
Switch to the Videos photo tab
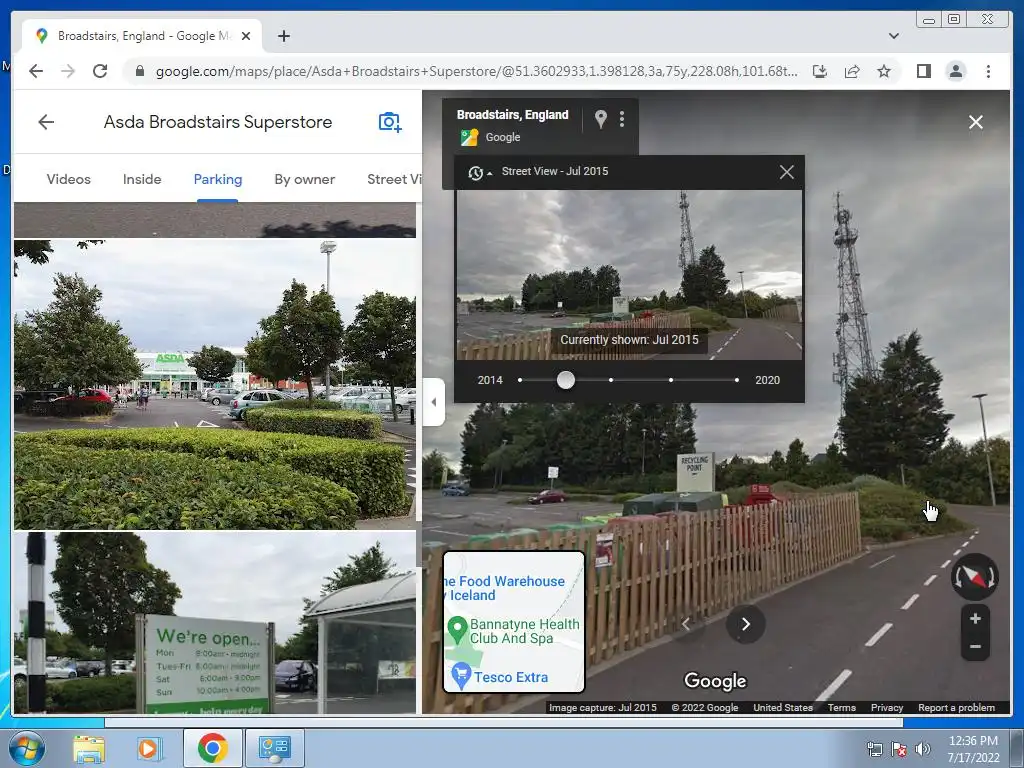69,179
